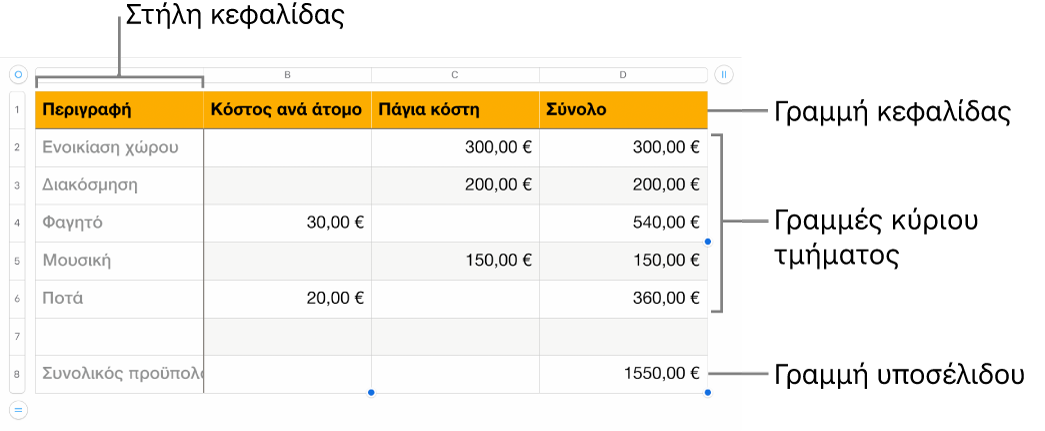Select row 1 number tab
The image size is (1045, 431).
tap(17, 110)
